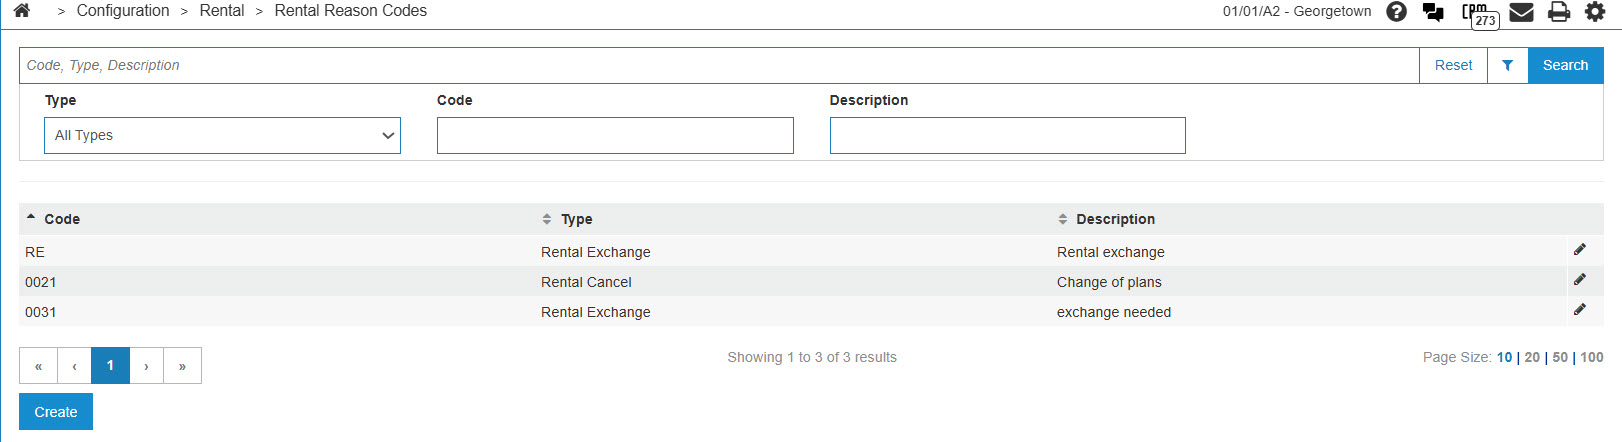Image resolution: width=1622 pixels, height=442 pixels.
Task: Toggle the filter funnel button
Action: [1507, 65]
